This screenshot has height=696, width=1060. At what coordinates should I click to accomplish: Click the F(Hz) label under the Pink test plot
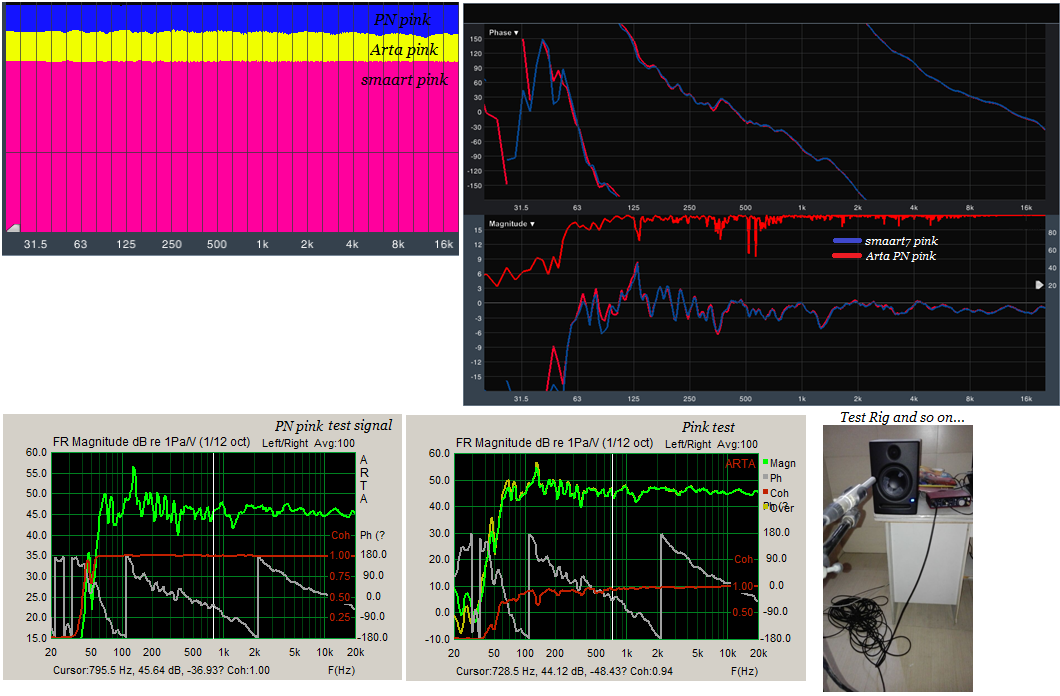[x=744, y=671]
